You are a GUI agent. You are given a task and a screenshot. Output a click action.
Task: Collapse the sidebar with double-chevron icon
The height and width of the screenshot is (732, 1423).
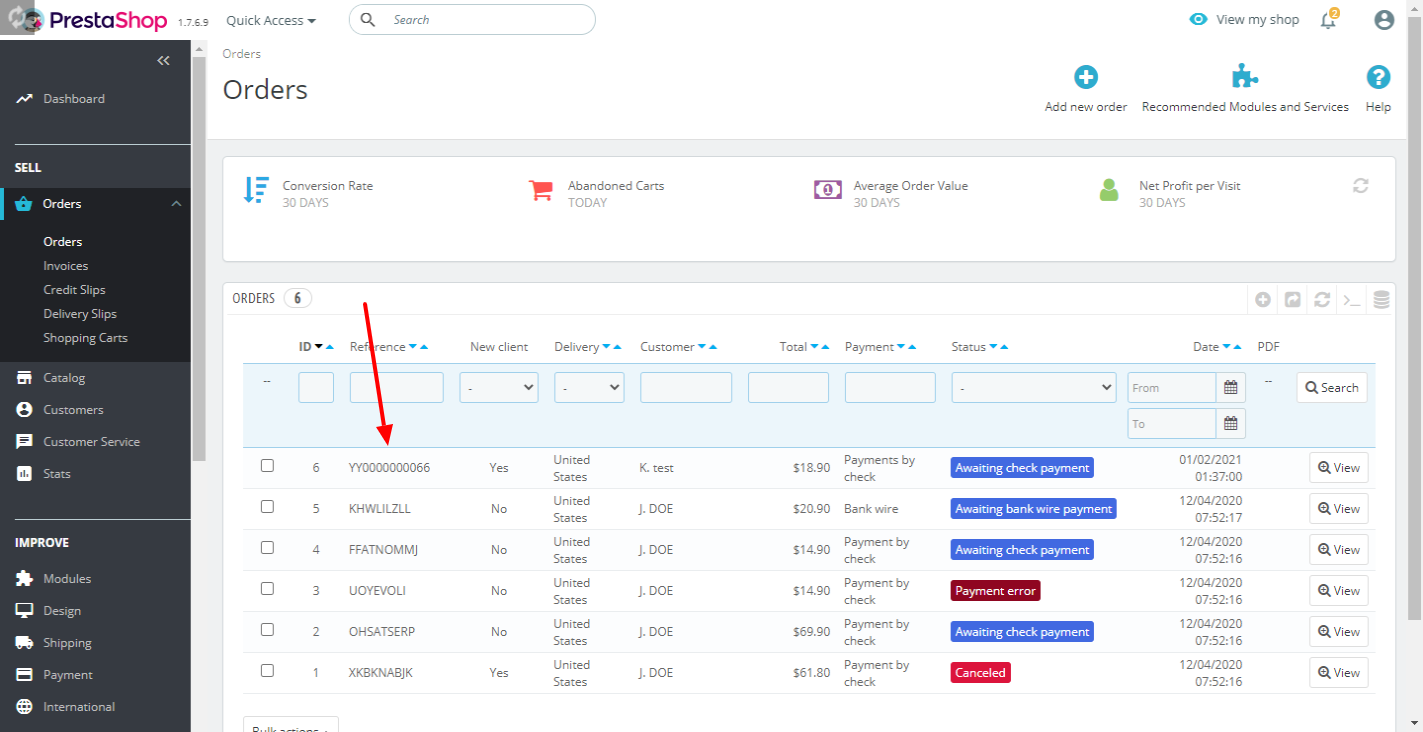coord(164,61)
